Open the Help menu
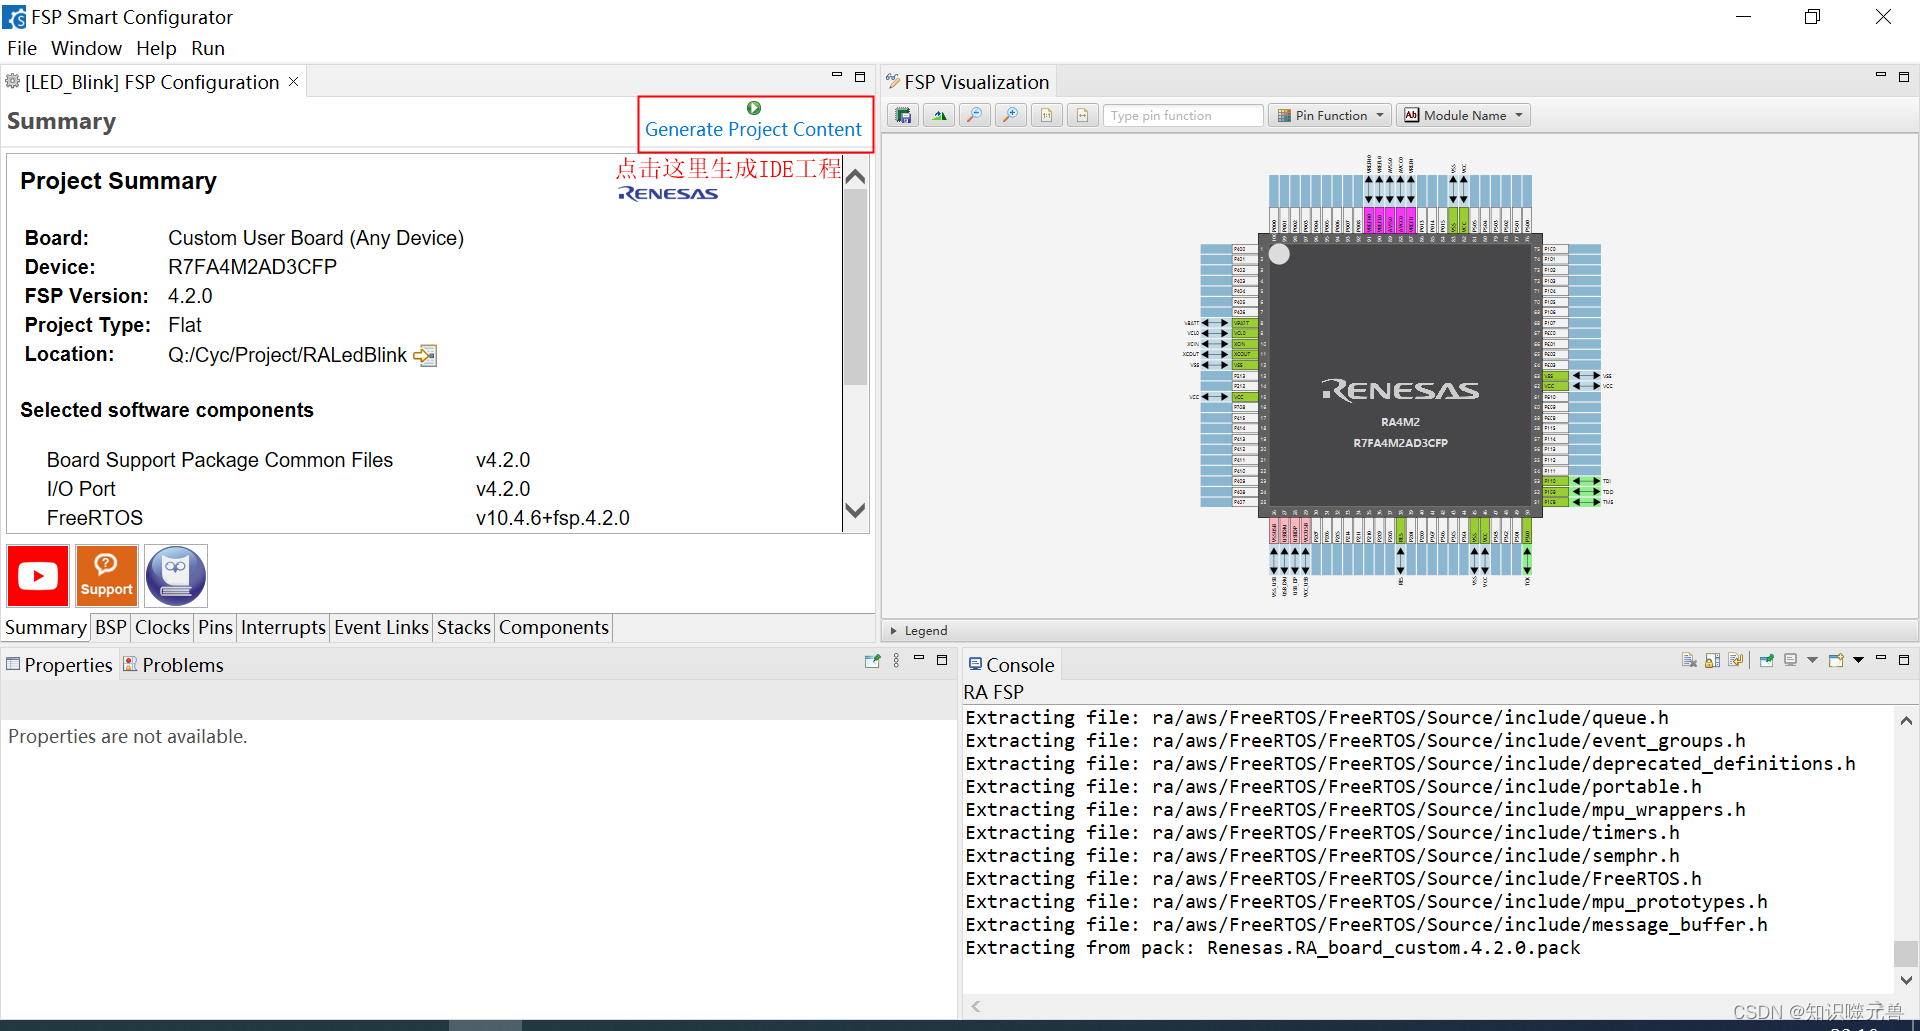The image size is (1920, 1031). pos(156,48)
